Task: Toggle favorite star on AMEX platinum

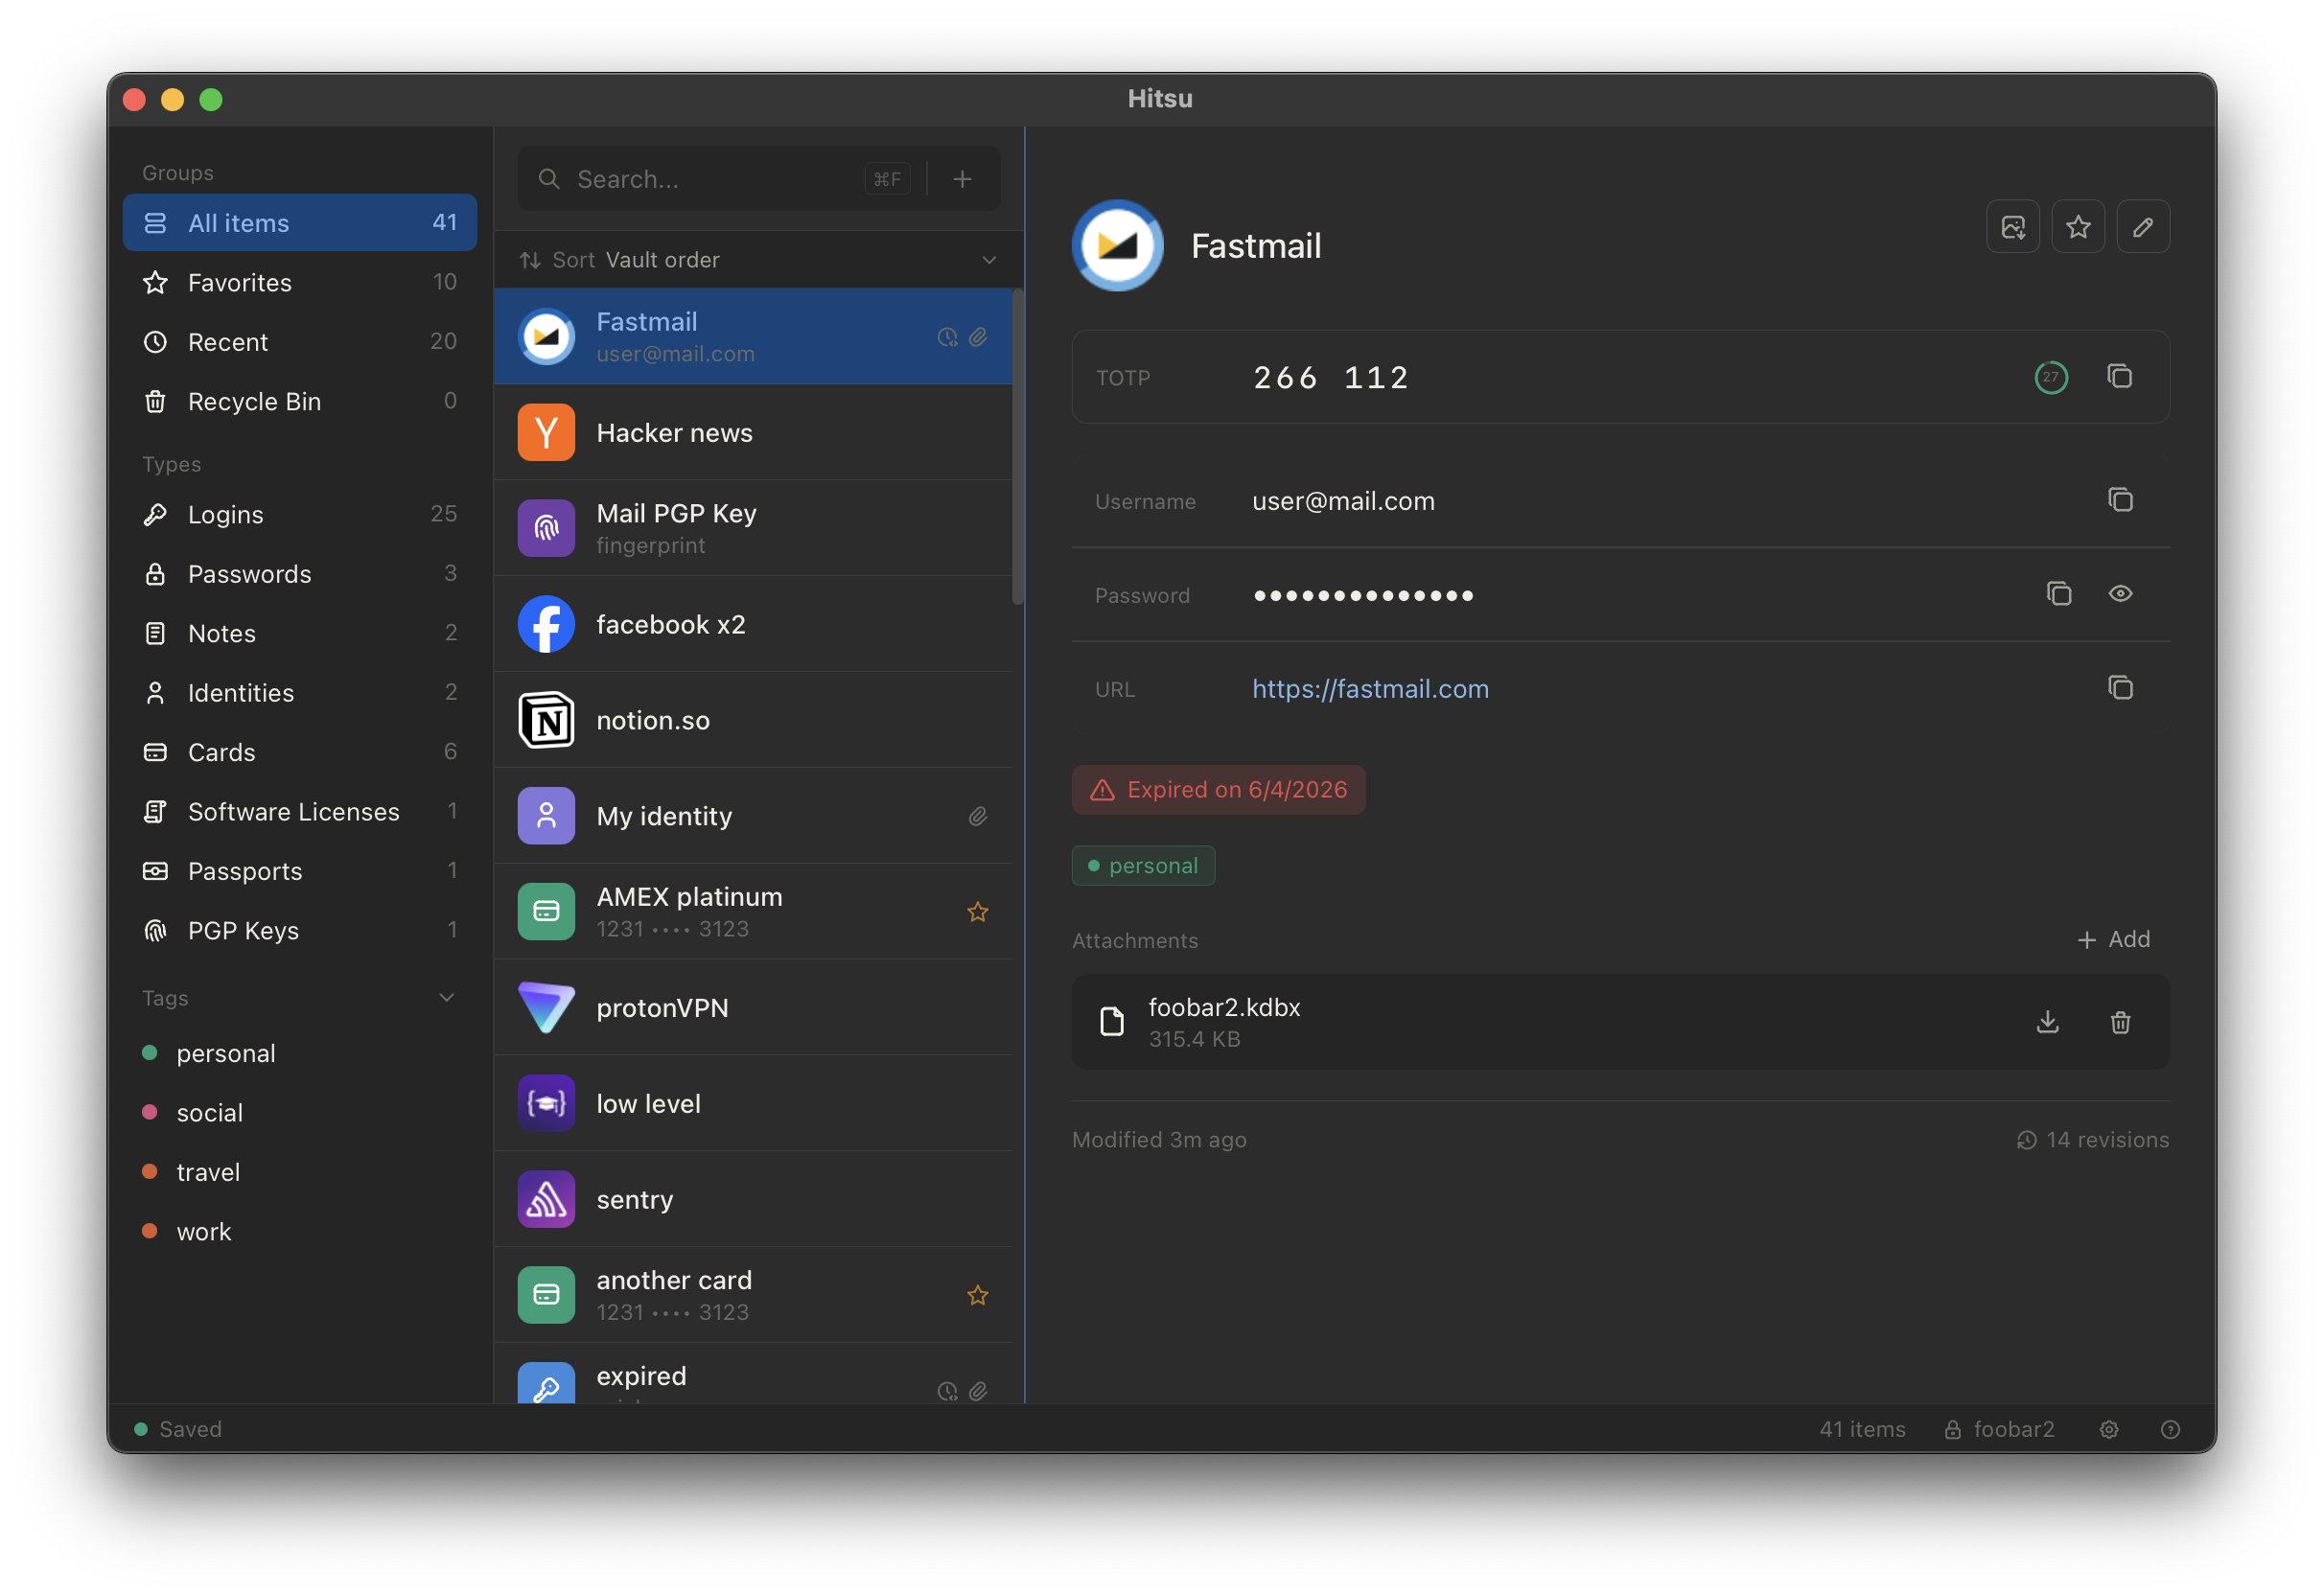Action: tap(977, 912)
